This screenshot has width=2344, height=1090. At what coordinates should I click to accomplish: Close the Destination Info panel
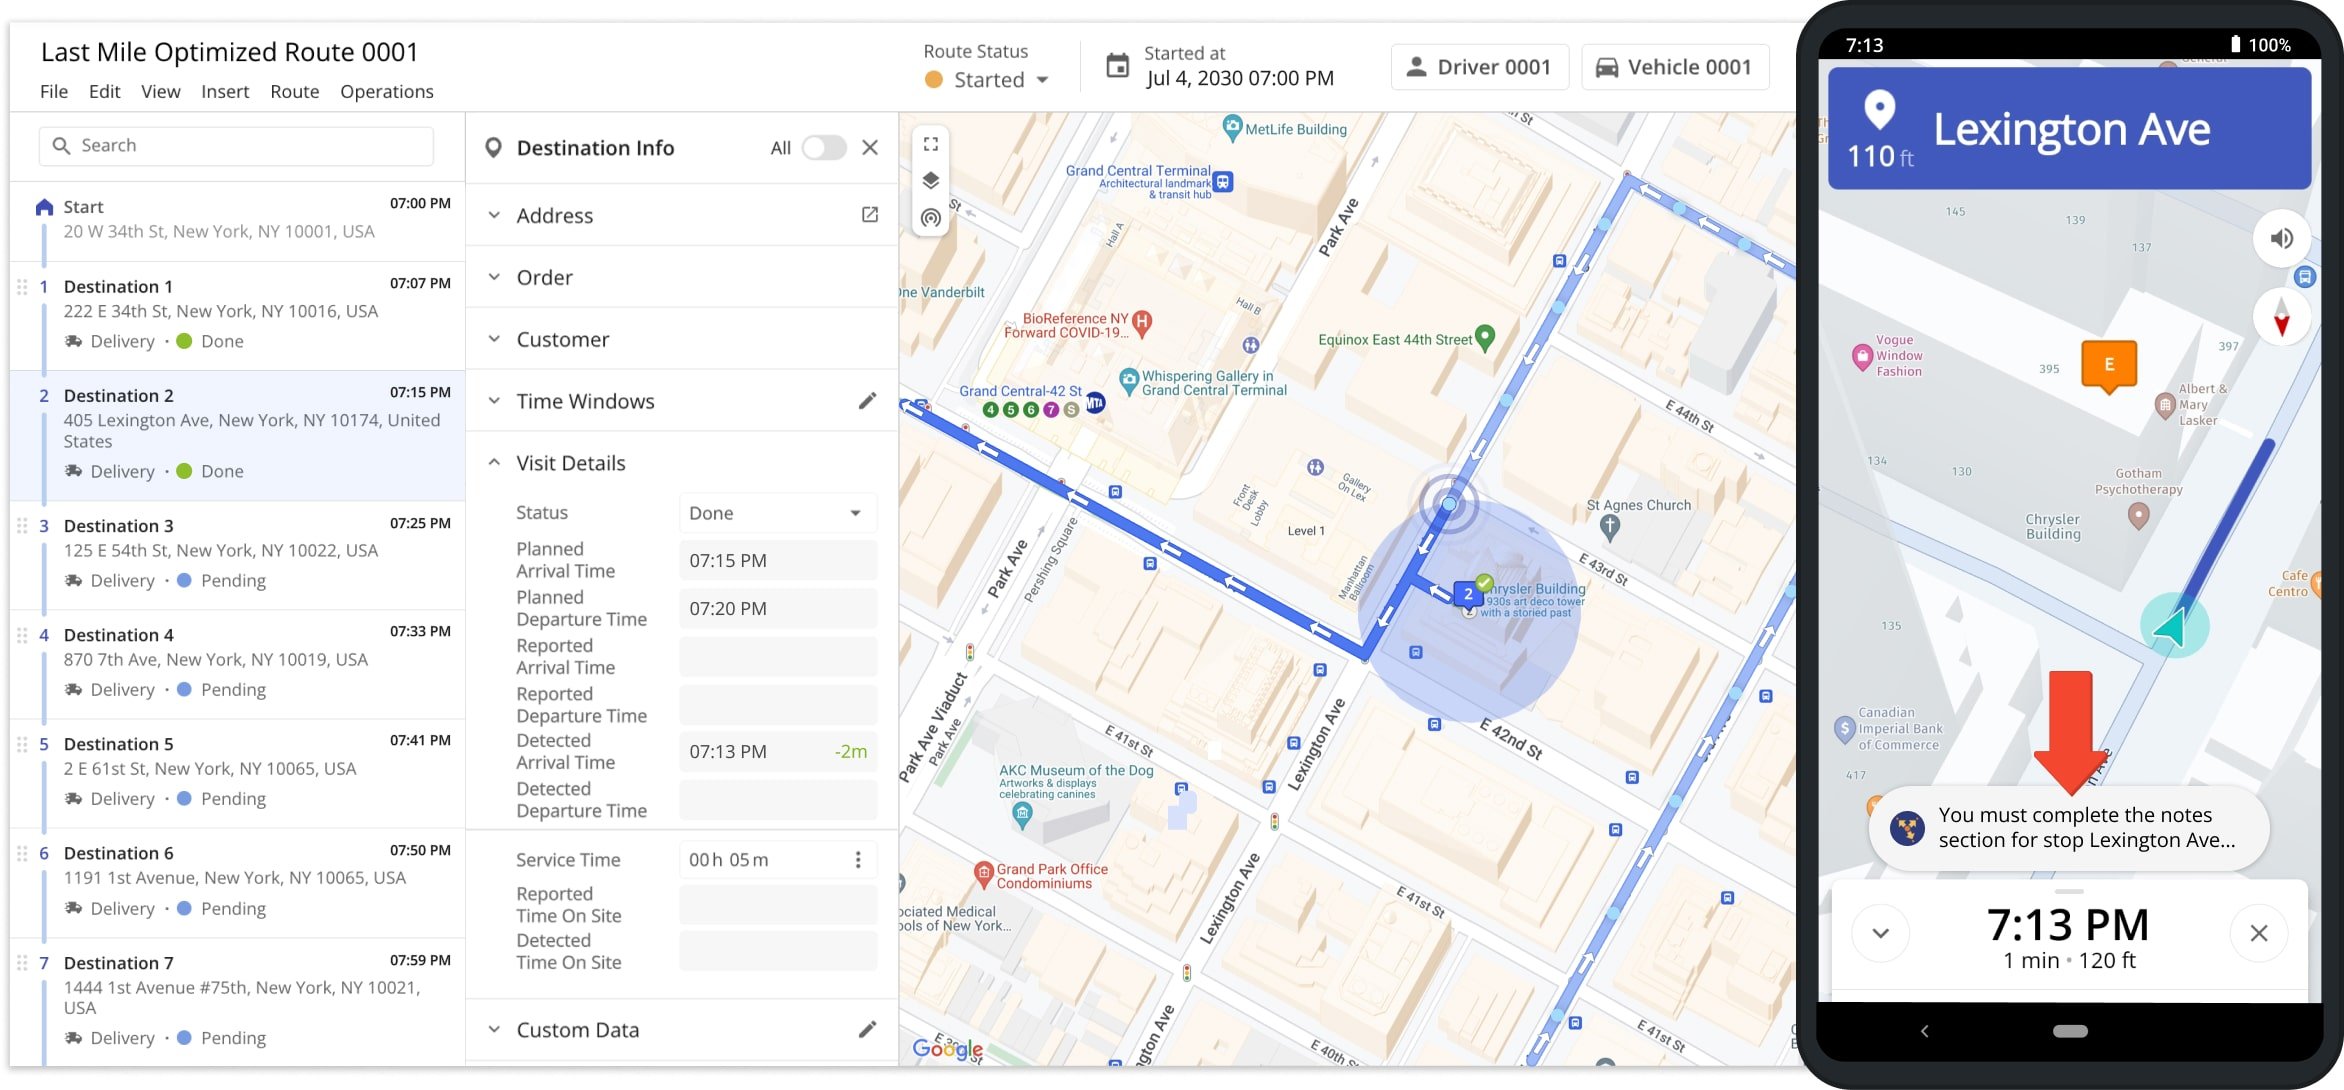point(870,148)
